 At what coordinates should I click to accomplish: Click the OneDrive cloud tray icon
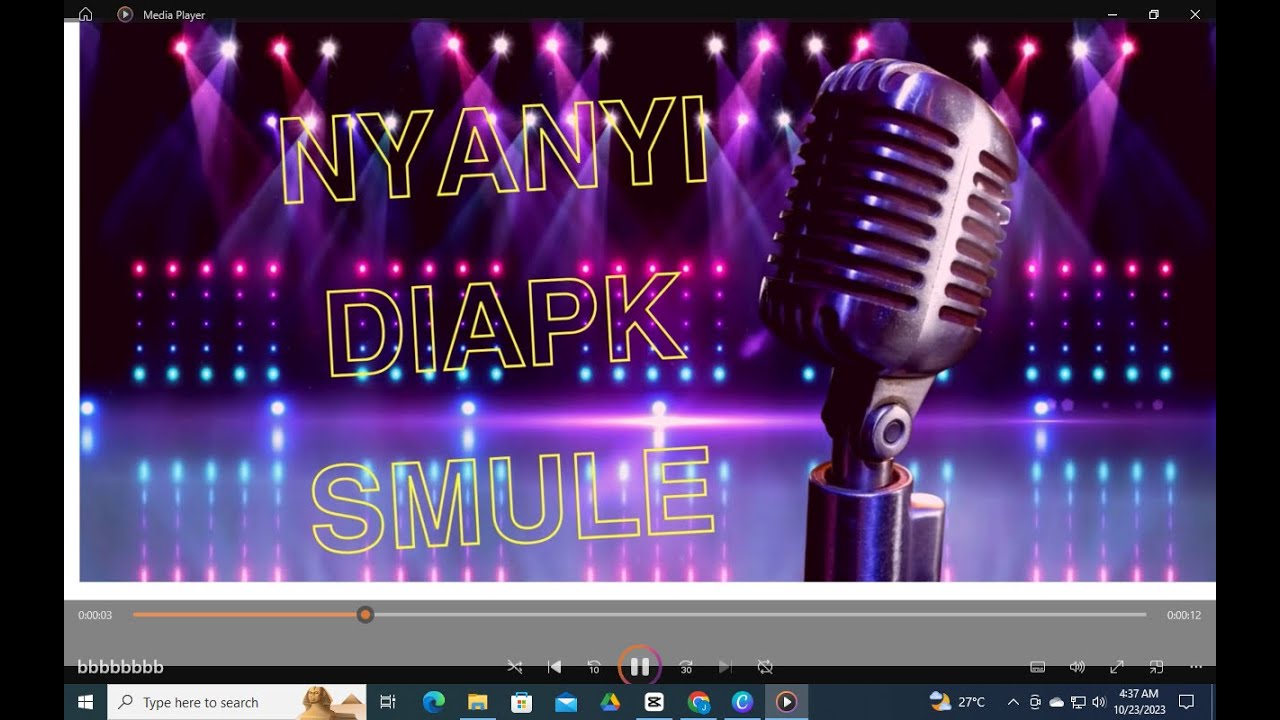(1056, 702)
